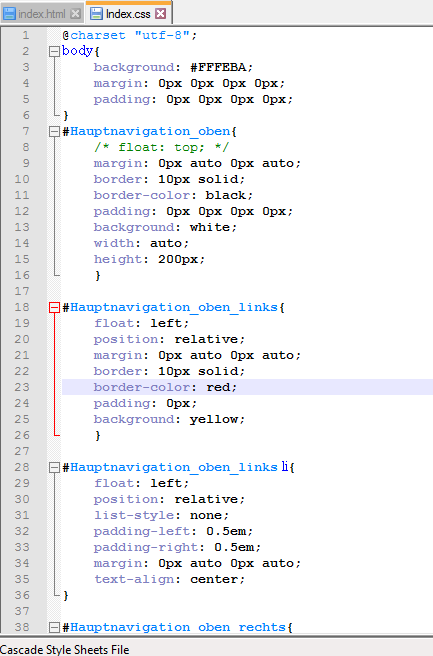Screen dimensions: 433x656
Task: Click the save icon on Index.css tab
Action: tap(97, 14)
